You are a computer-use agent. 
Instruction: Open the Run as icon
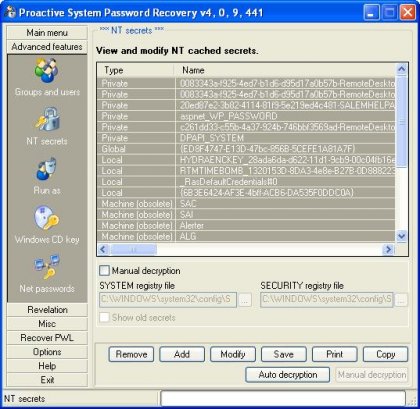point(46,168)
